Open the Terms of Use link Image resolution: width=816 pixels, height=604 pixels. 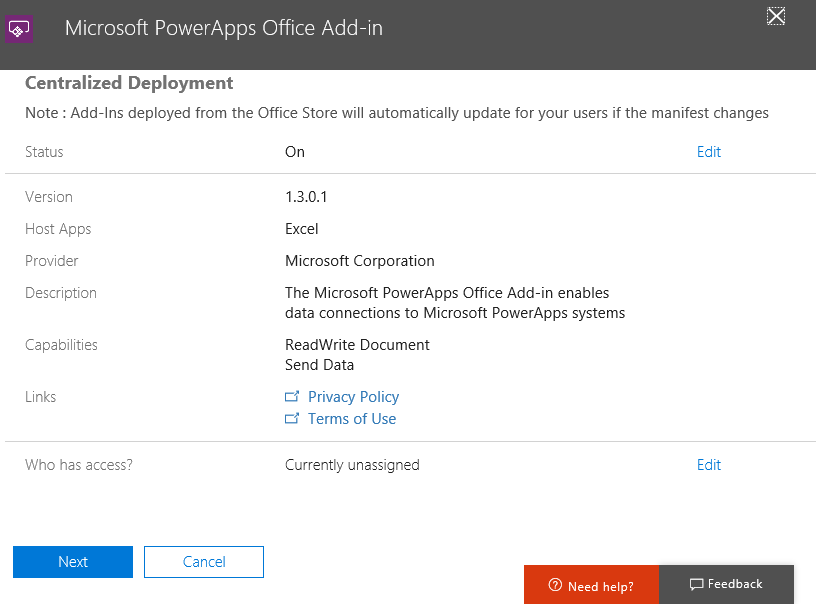click(x=351, y=419)
